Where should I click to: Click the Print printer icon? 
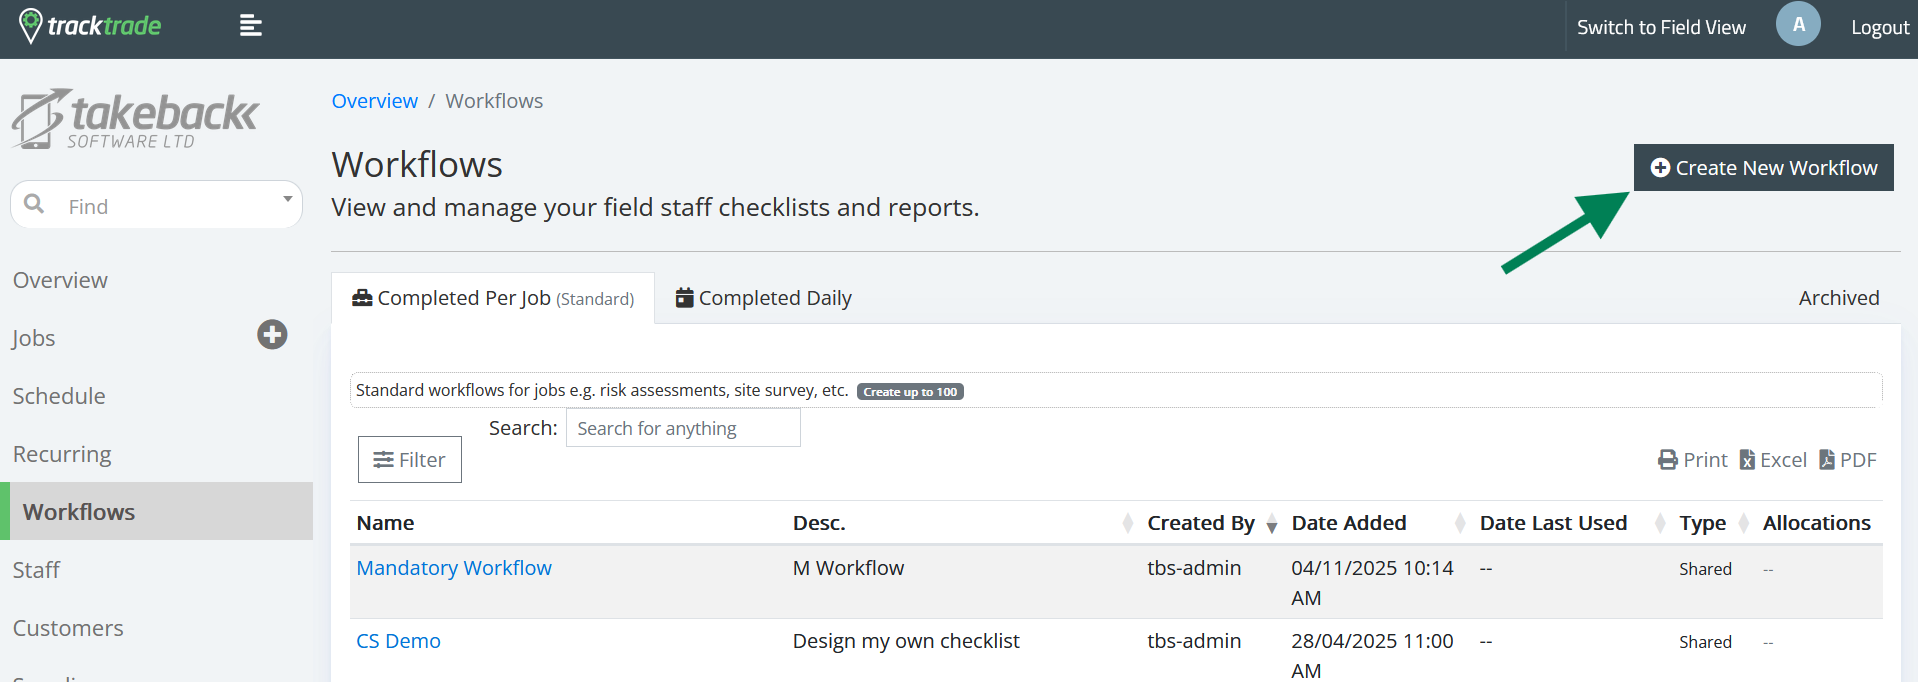pyautogui.click(x=1668, y=460)
